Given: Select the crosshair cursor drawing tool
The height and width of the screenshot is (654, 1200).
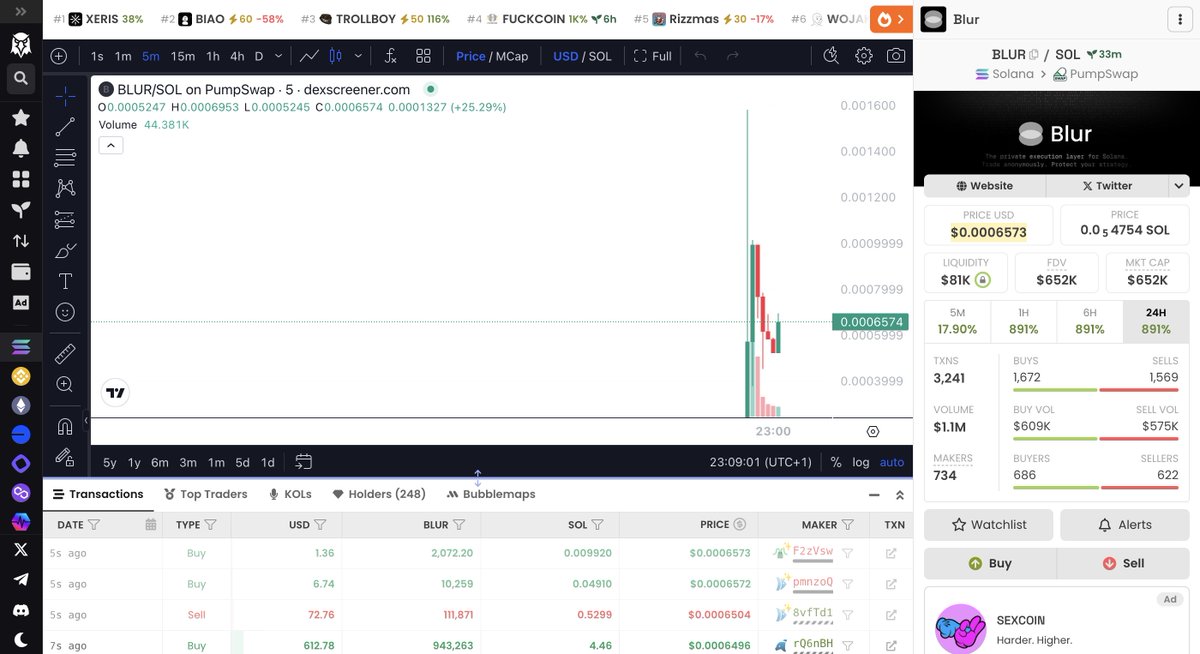Looking at the screenshot, I should [x=65, y=96].
